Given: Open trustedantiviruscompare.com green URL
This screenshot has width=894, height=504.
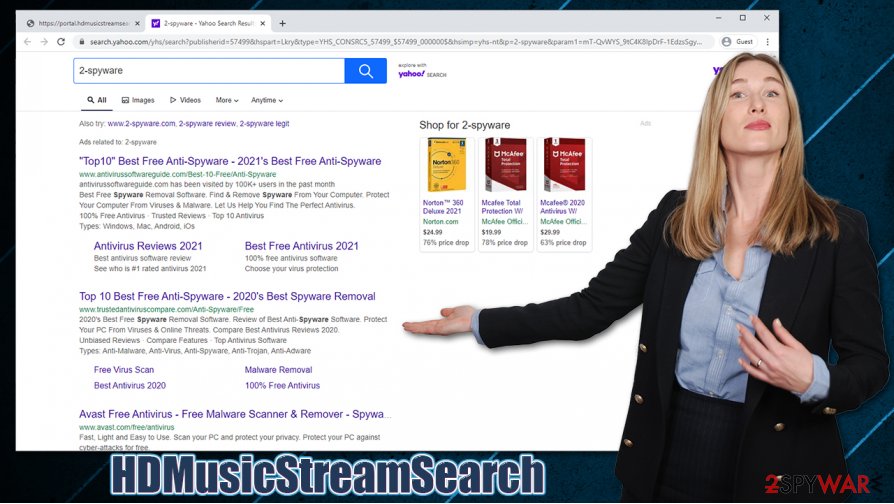Looking at the screenshot, I should [166, 309].
